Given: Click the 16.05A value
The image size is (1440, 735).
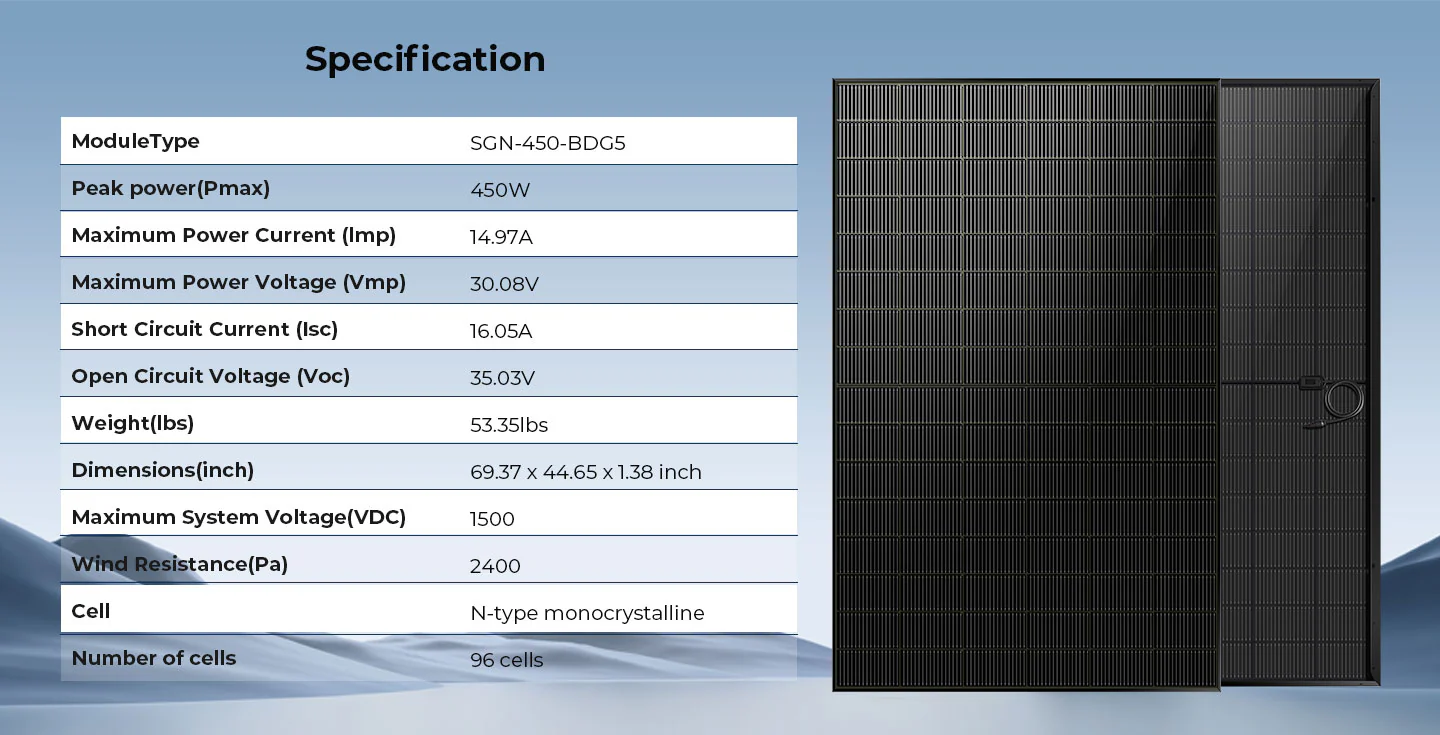Looking at the screenshot, I should [x=501, y=331].
